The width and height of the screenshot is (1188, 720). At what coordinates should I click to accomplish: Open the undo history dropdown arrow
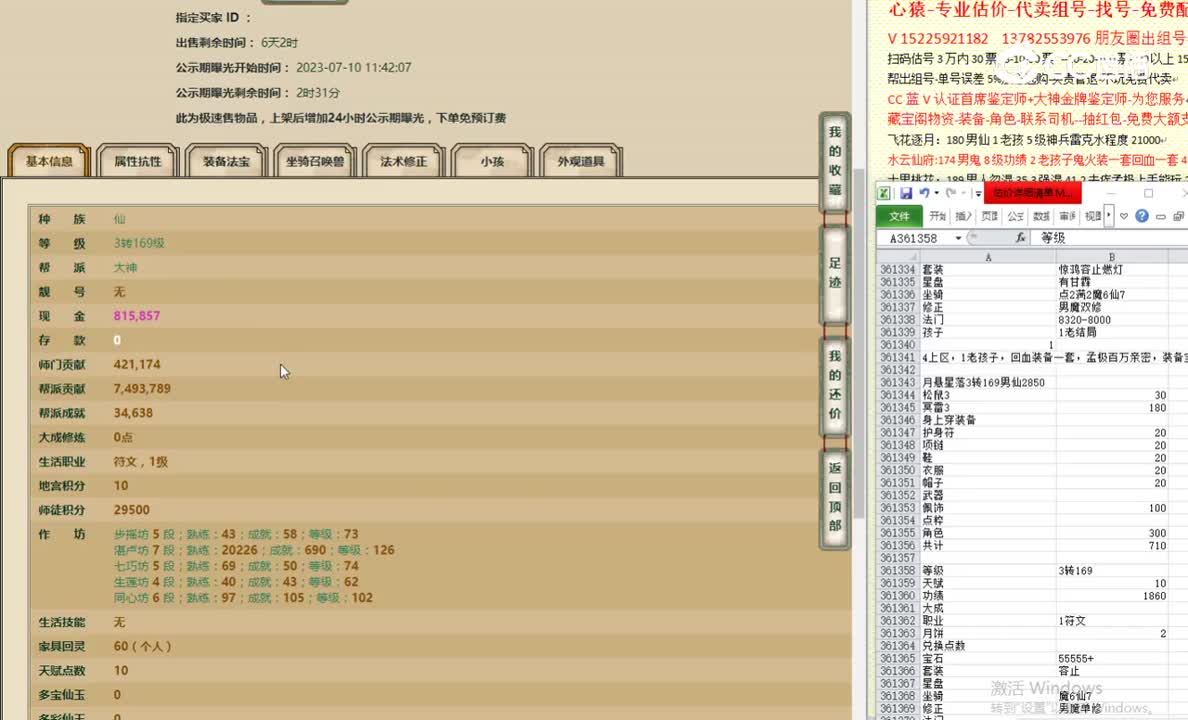click(936, 194)
